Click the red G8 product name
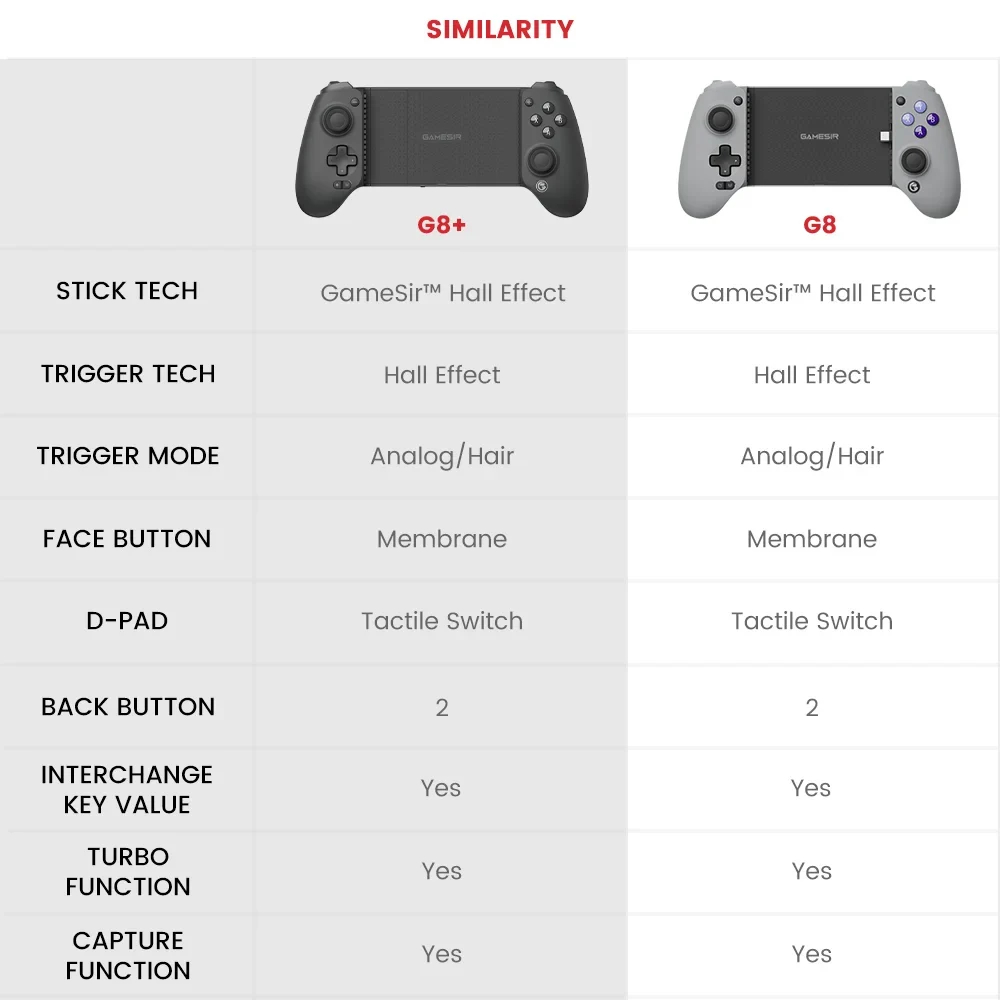The image size is (1000, 1000). [819, 224]
